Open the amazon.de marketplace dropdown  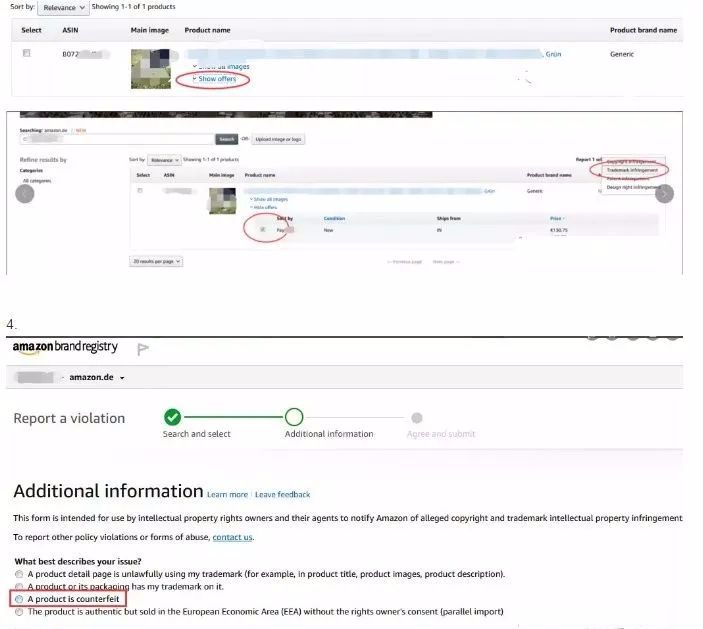[x=97, y=377]
